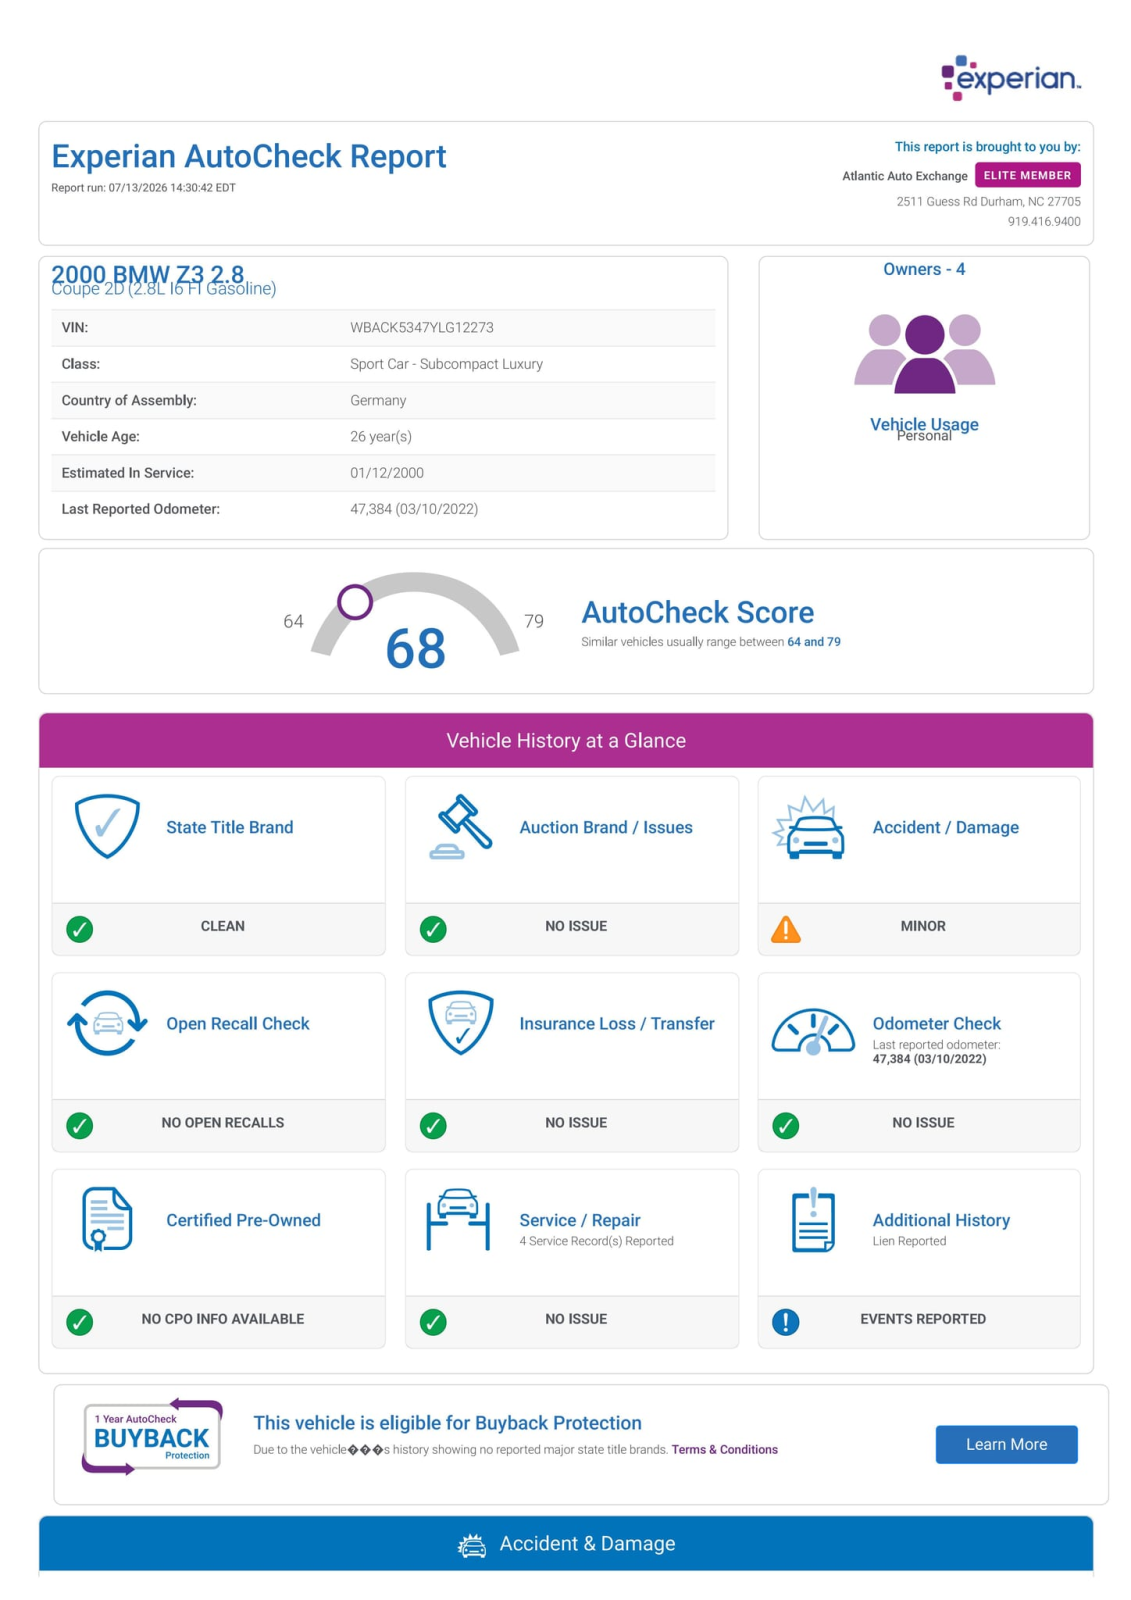
Task: Click the Additional History clipboard icon
Action: [x=813, y=1220]
